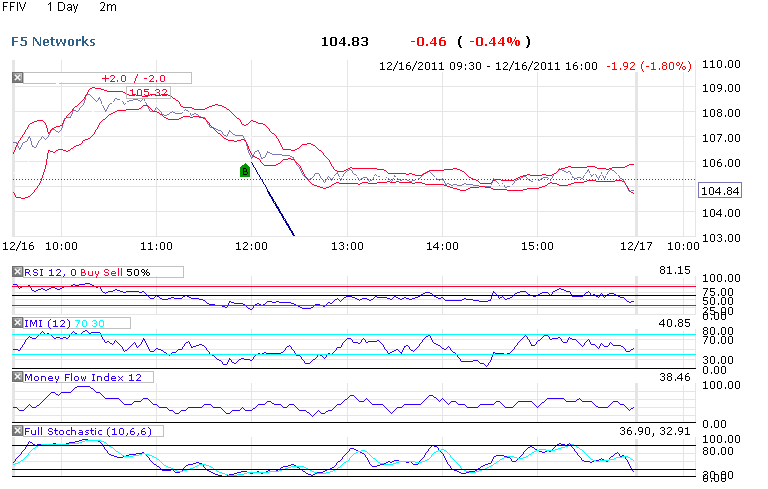
Task: Click the IMI 70 30 threshold values
Action: click(90, 323)
